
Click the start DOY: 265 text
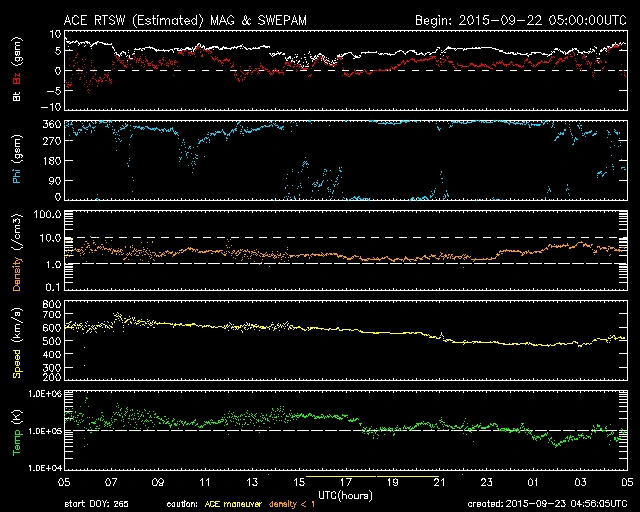(95, 504)
